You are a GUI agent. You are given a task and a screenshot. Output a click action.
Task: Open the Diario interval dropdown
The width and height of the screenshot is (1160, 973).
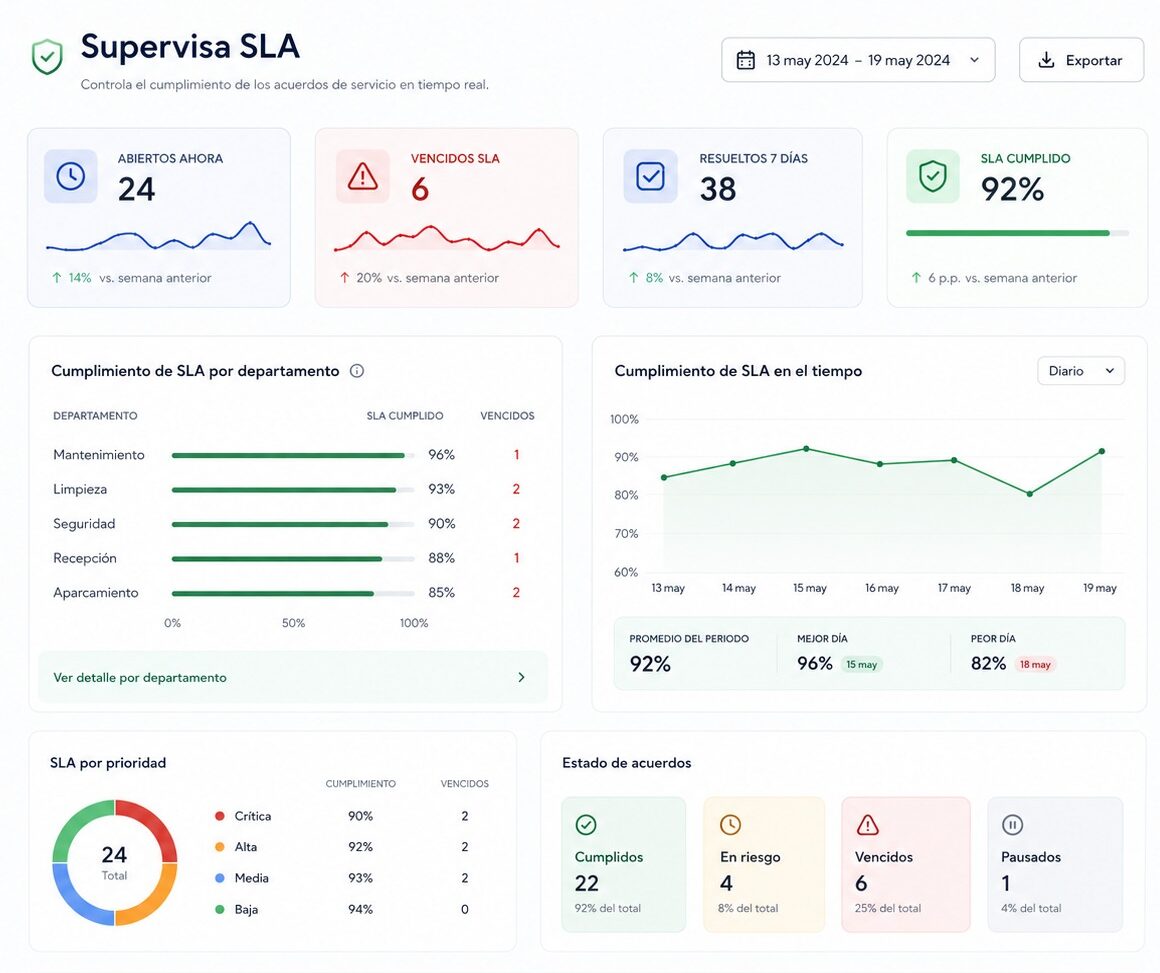click(1081, 371)
